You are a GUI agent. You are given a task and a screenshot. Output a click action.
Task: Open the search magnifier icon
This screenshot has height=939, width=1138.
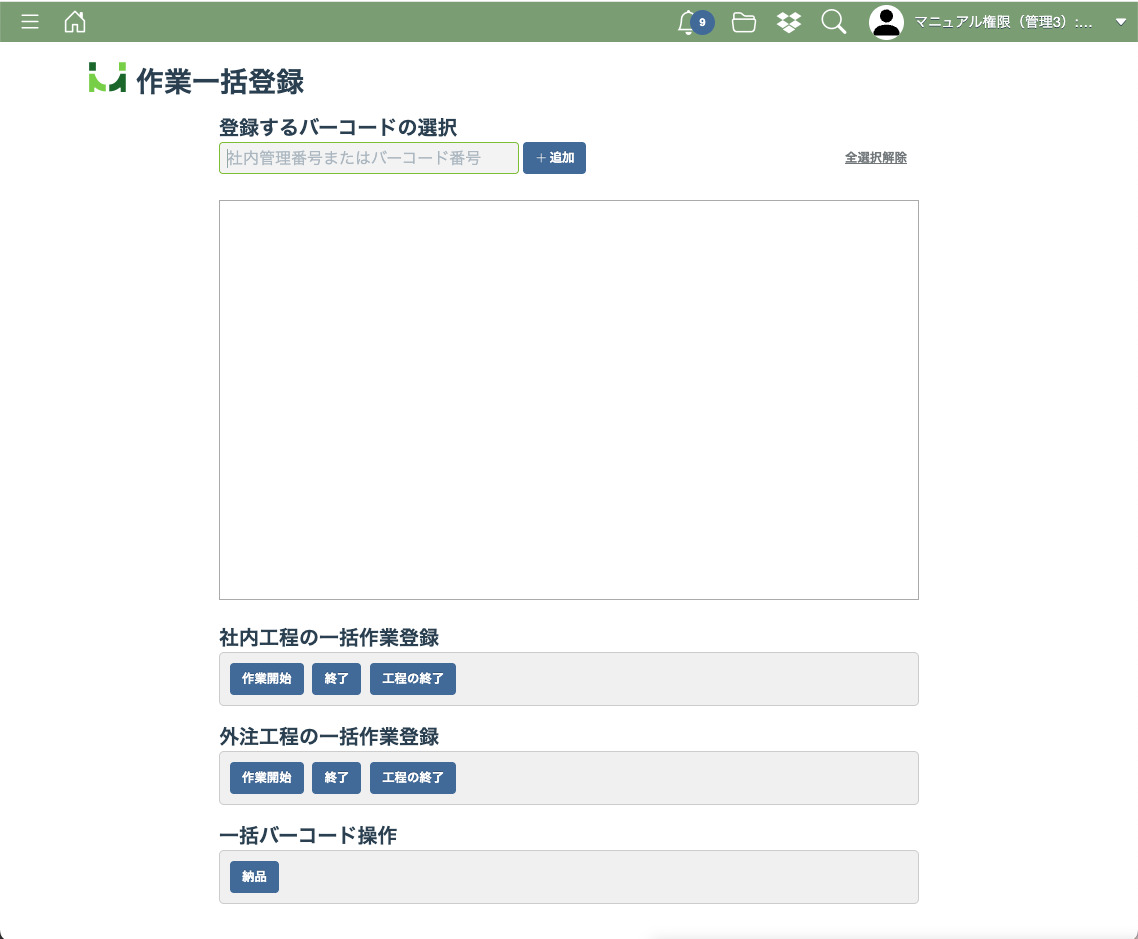coord(833,22)
